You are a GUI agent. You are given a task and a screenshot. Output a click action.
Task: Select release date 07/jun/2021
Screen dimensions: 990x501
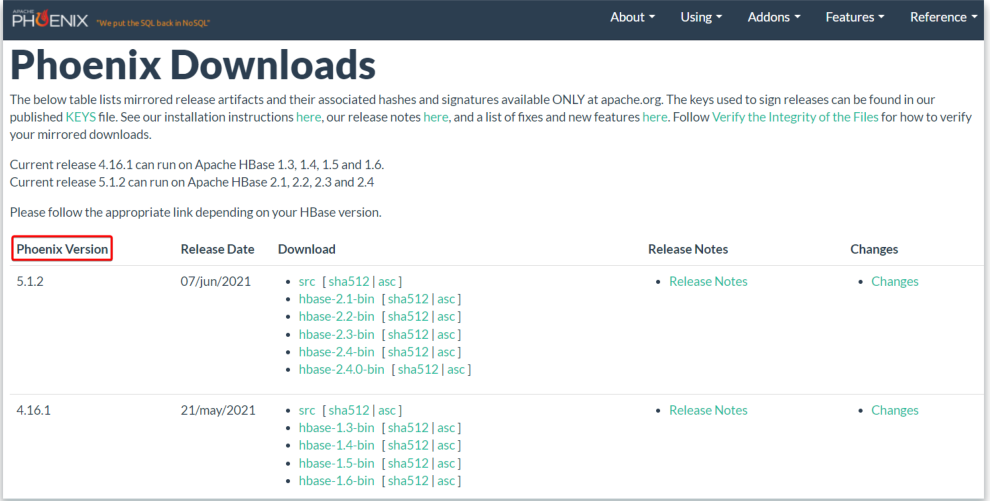(216, 281)
